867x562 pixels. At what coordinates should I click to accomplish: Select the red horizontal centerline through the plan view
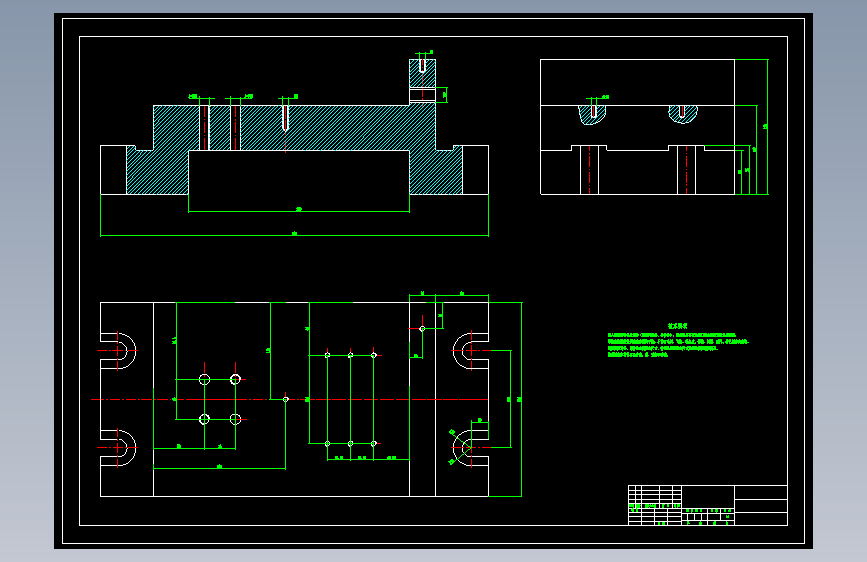(x=290, y=399)
